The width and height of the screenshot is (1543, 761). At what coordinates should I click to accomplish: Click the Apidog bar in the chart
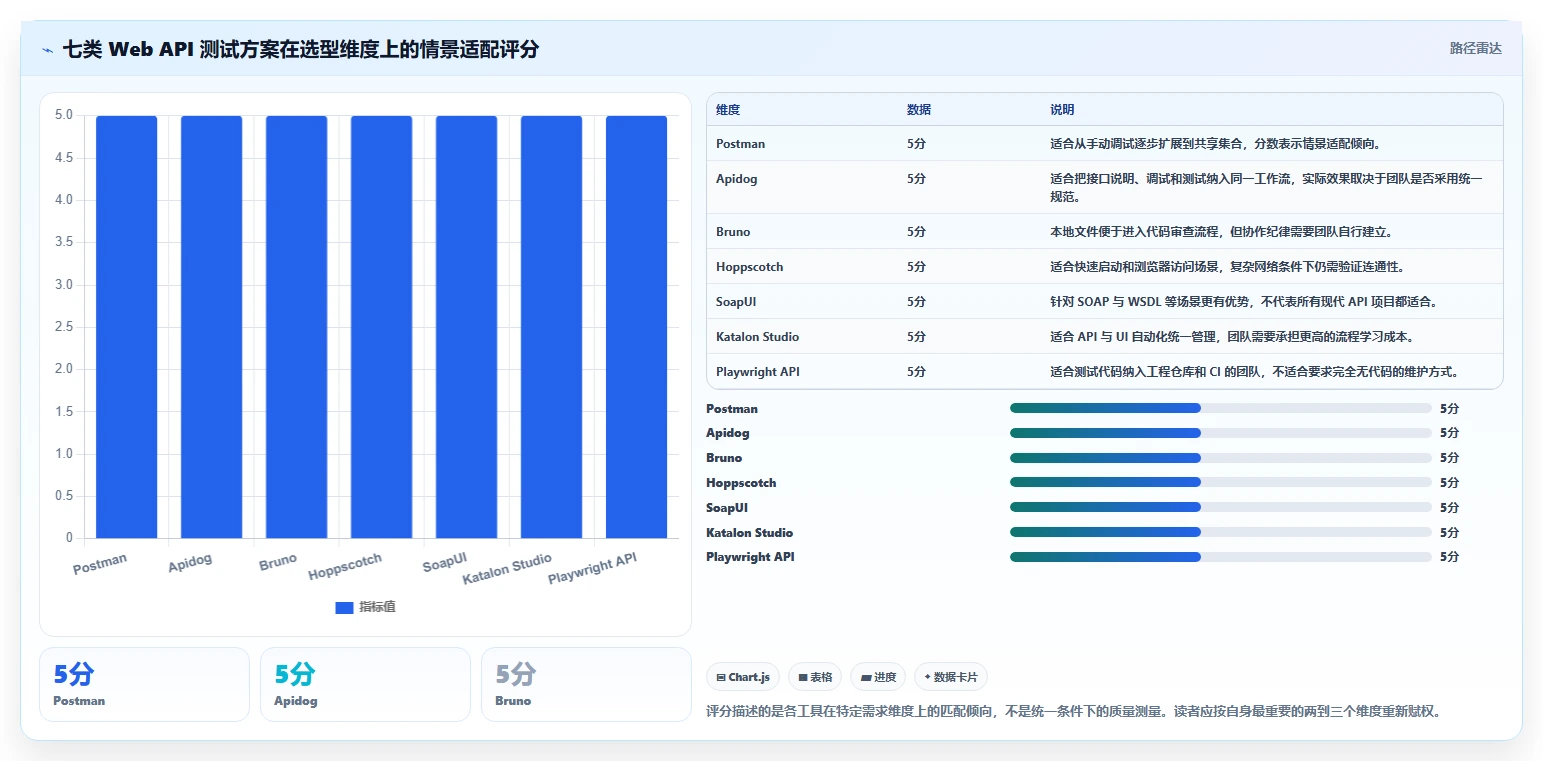click(212, 327)
